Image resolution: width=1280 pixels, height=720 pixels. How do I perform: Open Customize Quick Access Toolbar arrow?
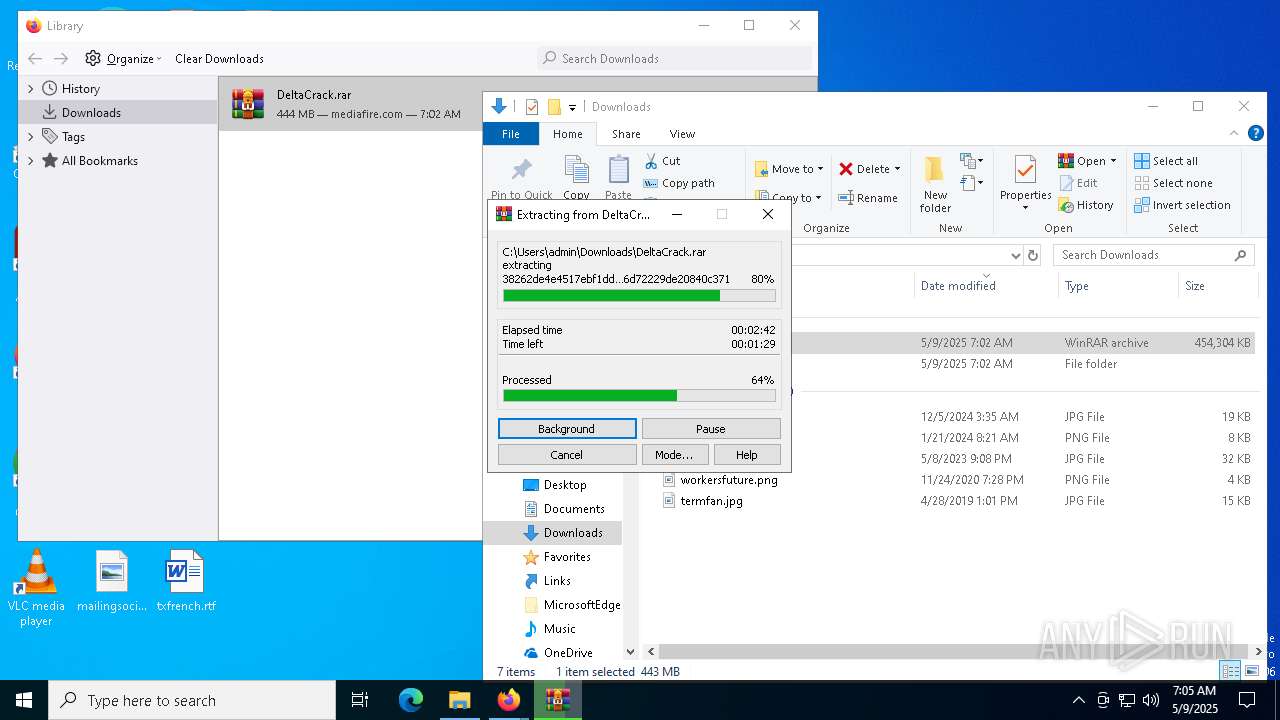click(572, 107)
